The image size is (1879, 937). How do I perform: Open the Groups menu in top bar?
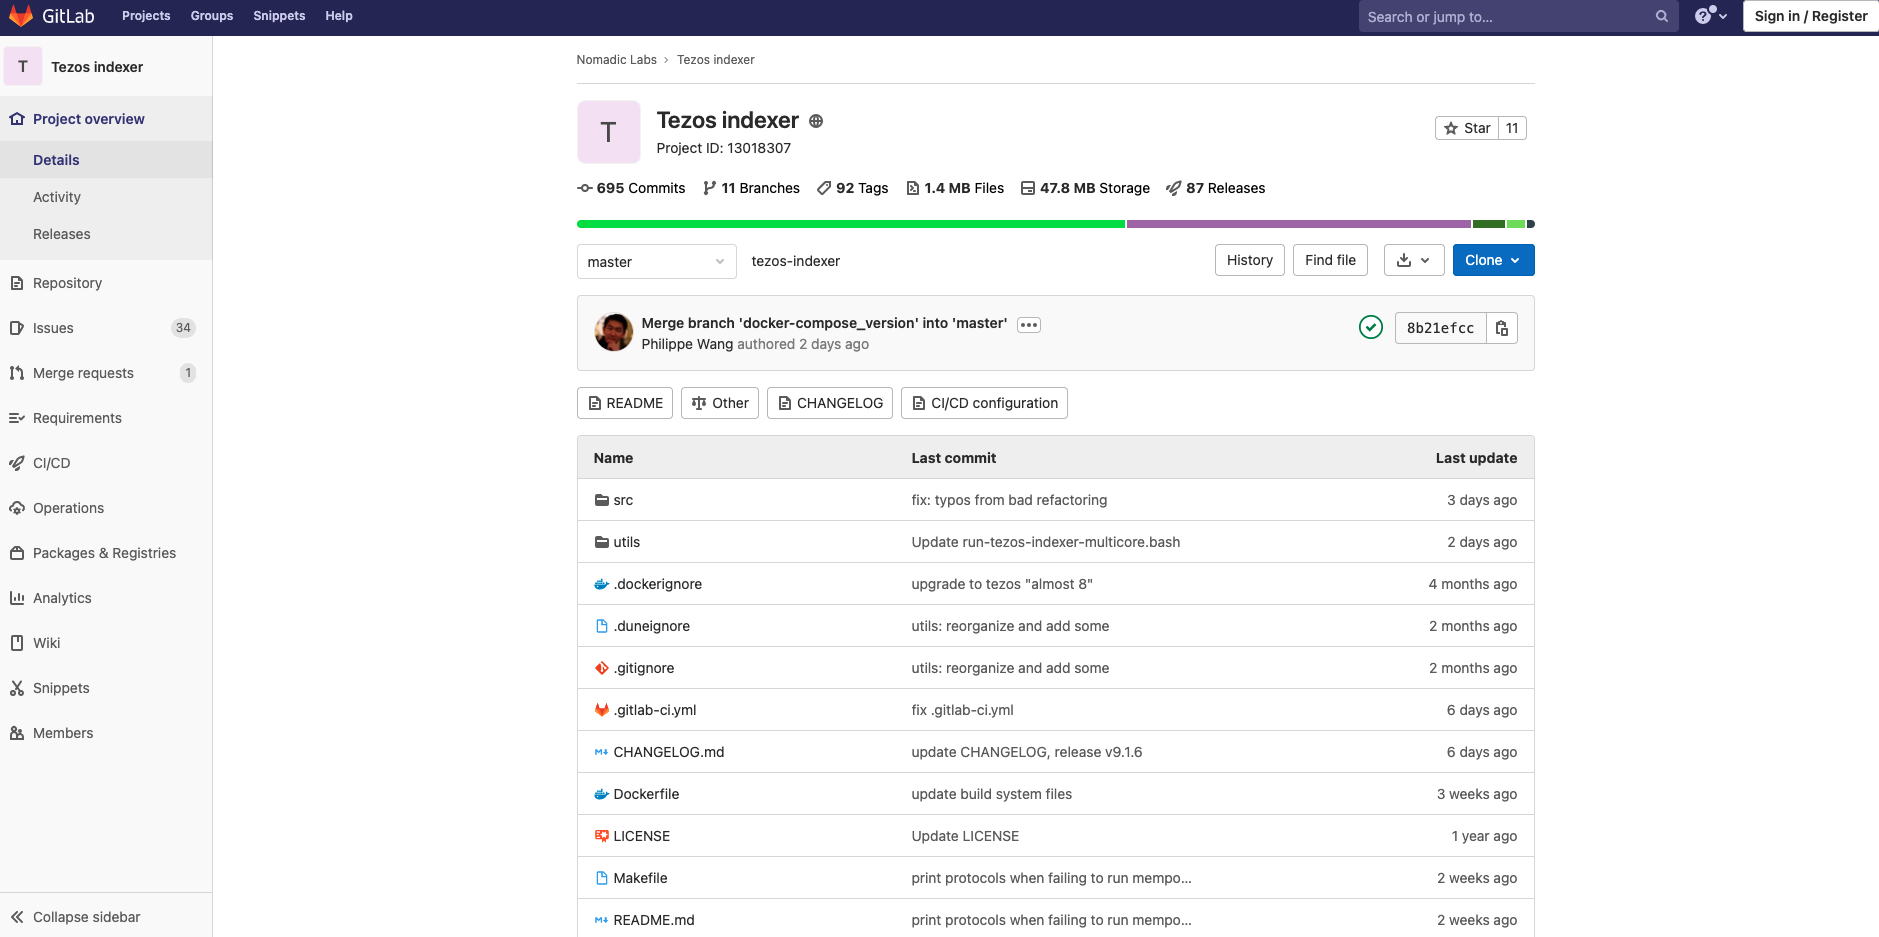click(x=211, y=16)
